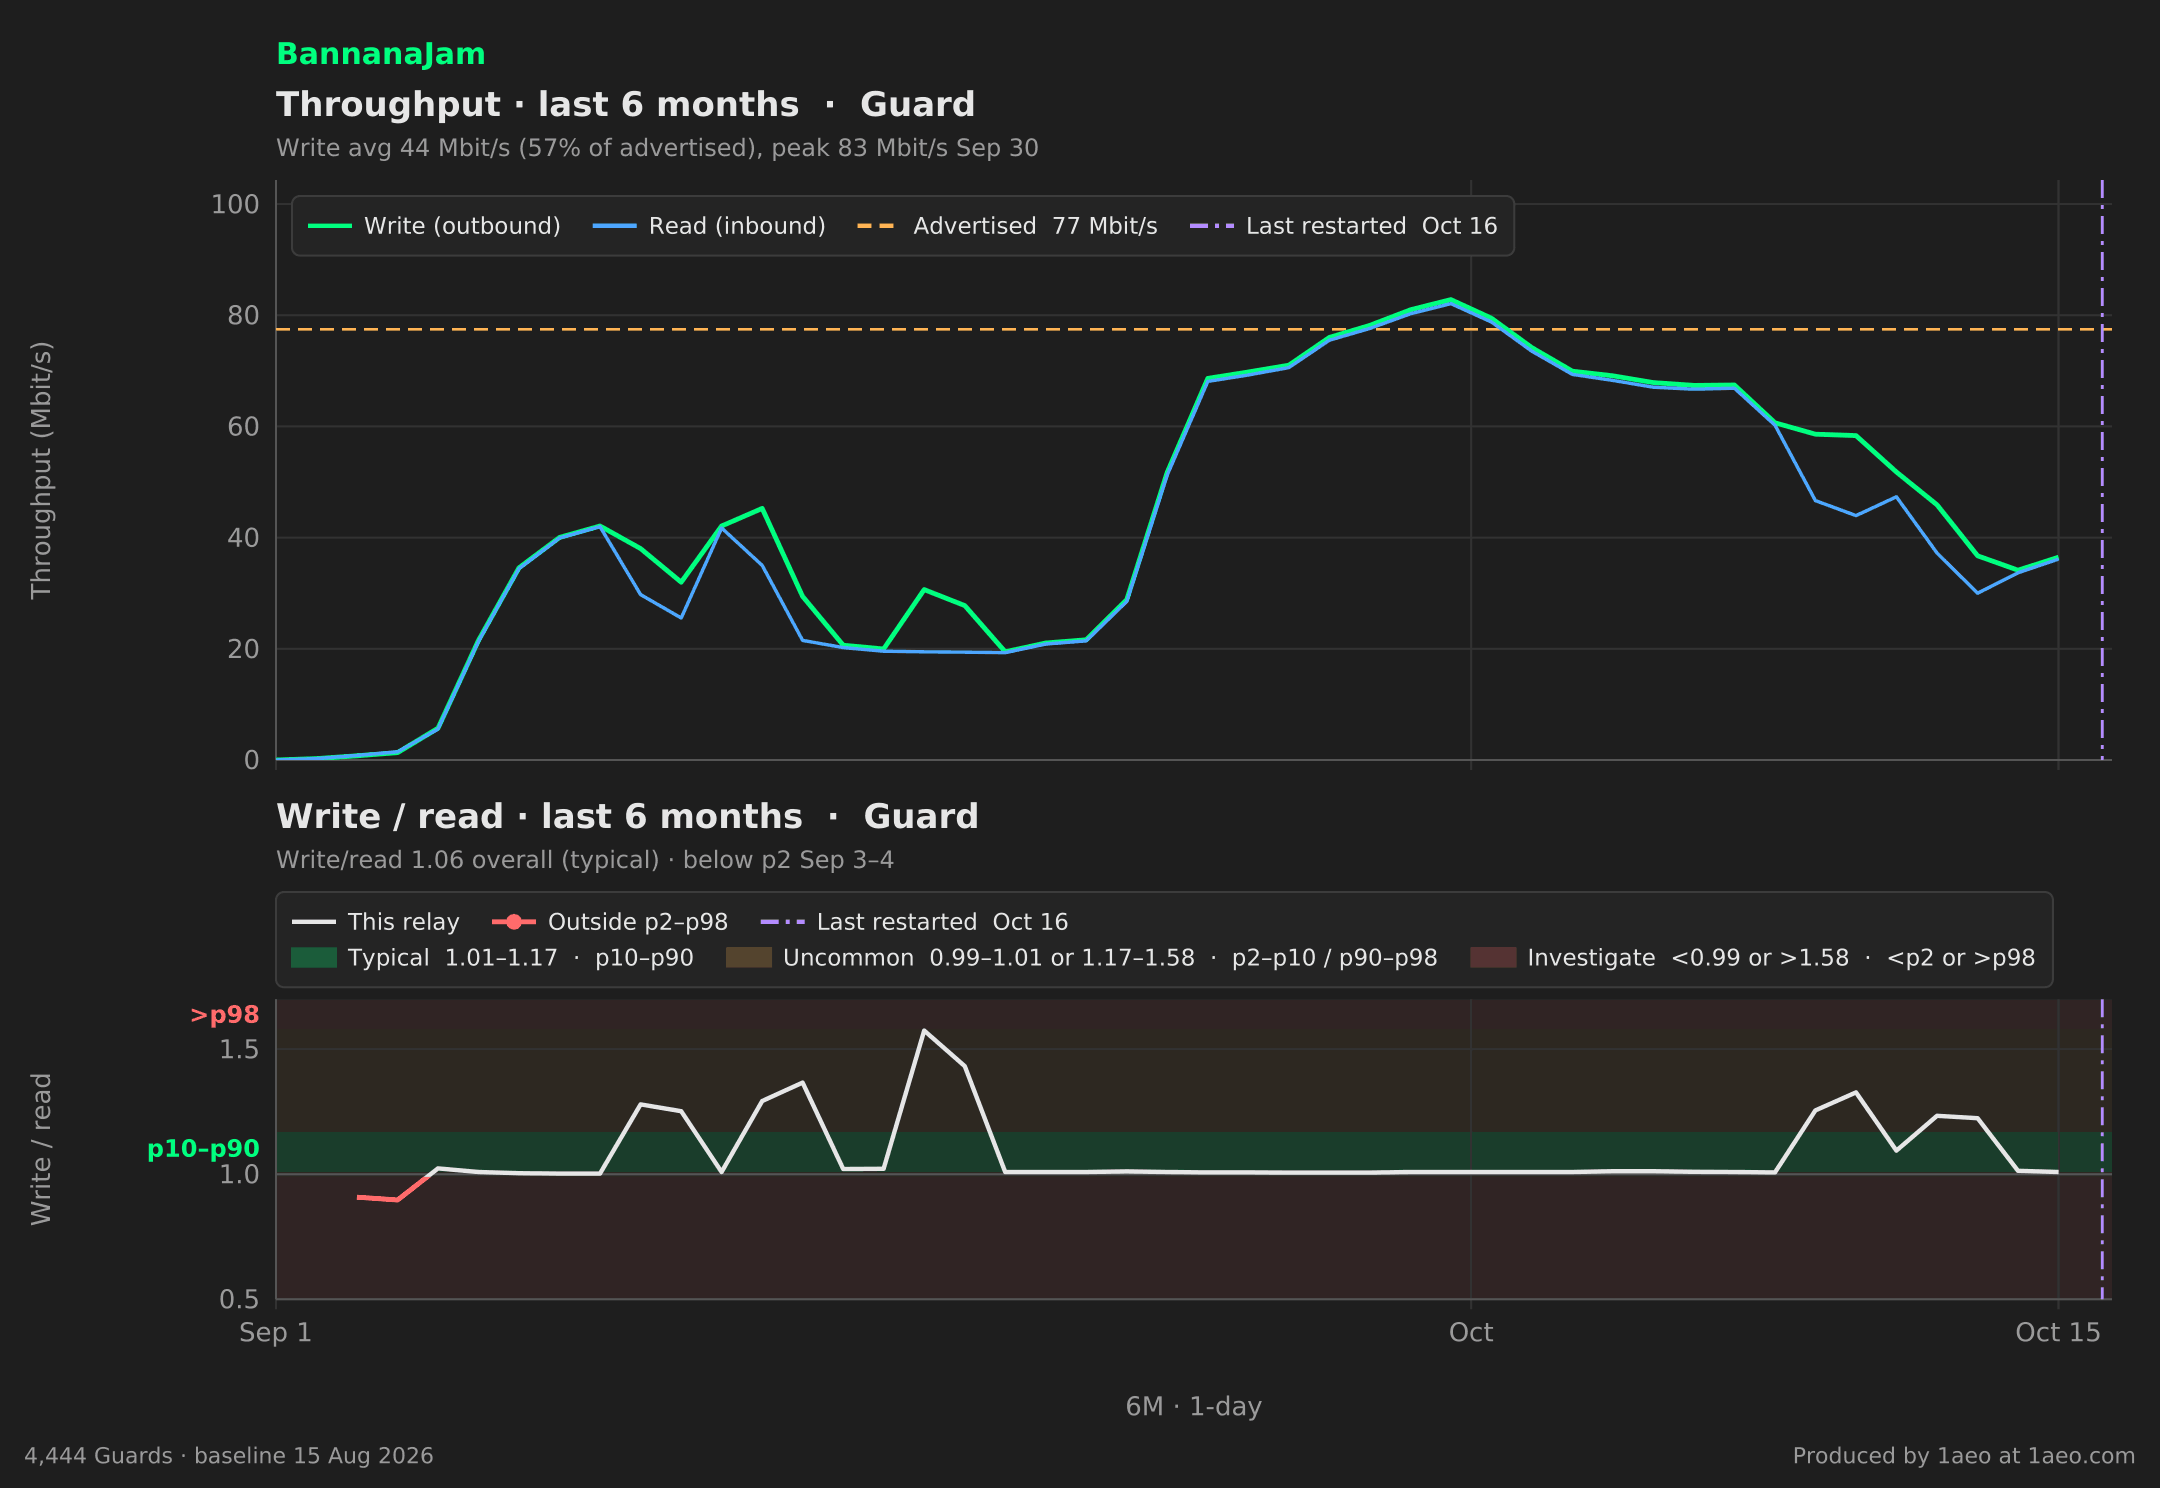Screen dimensions: 2160x1488
Task: Click the Read (inbound) legend entry
Action: tap(709, 226)
